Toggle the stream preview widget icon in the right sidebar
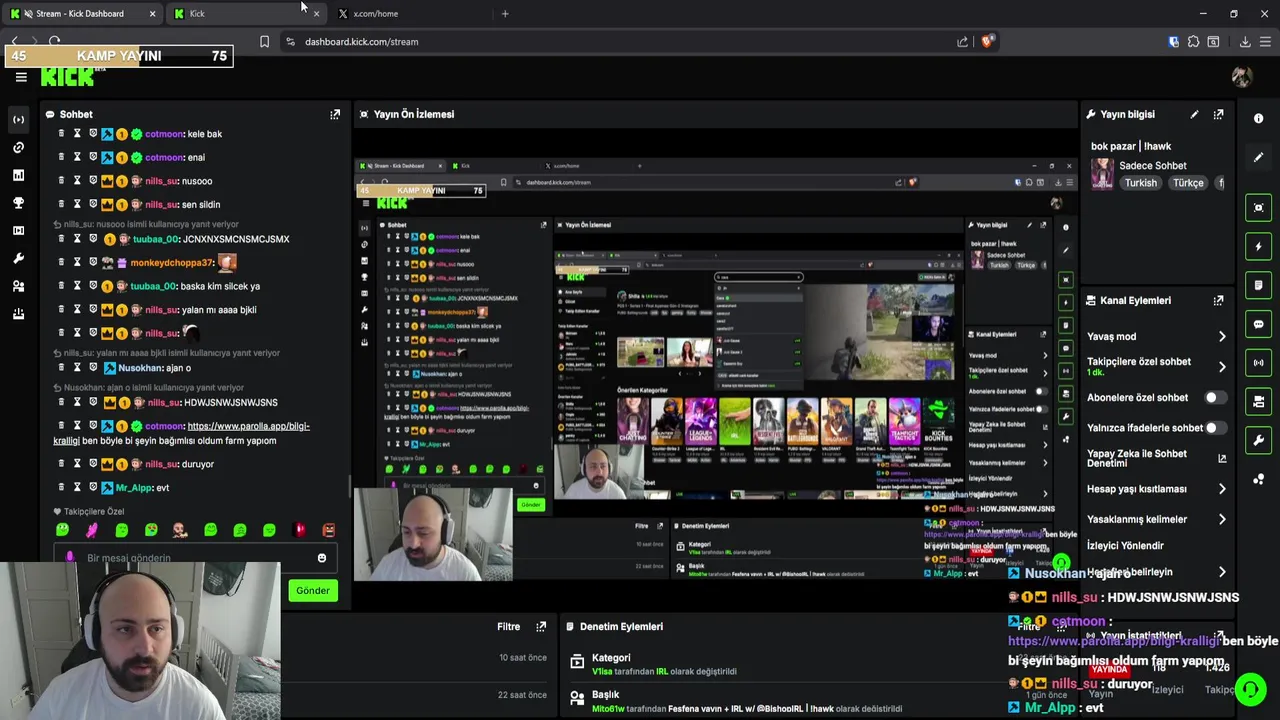 point(1258,208)
